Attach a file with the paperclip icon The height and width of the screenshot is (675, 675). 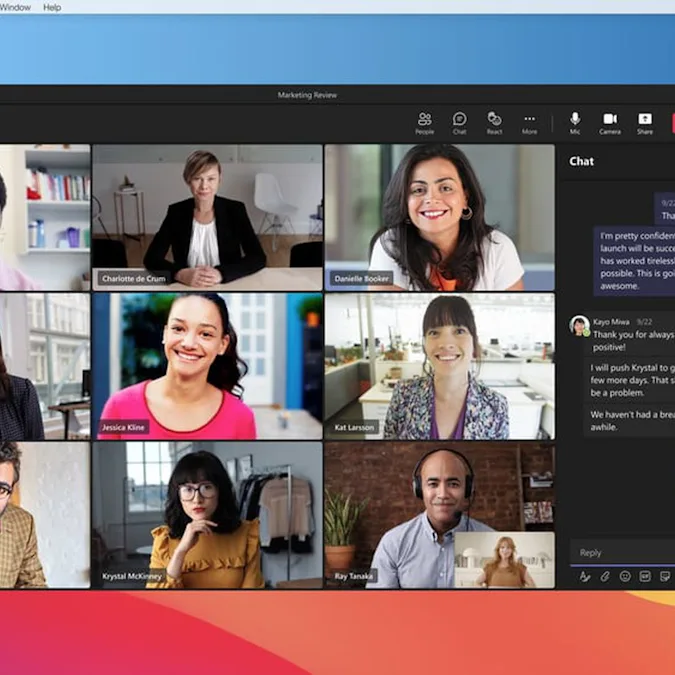click(605, 576)
